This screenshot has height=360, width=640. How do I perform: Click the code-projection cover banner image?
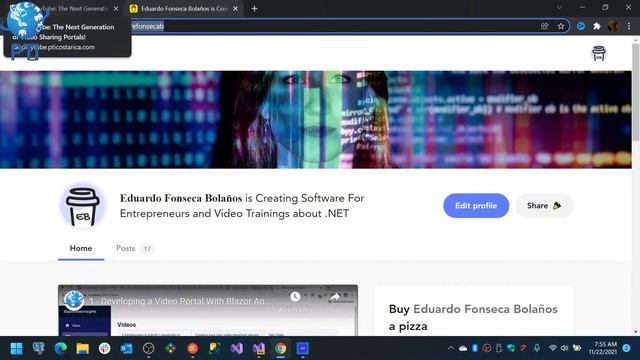(316, 120)
